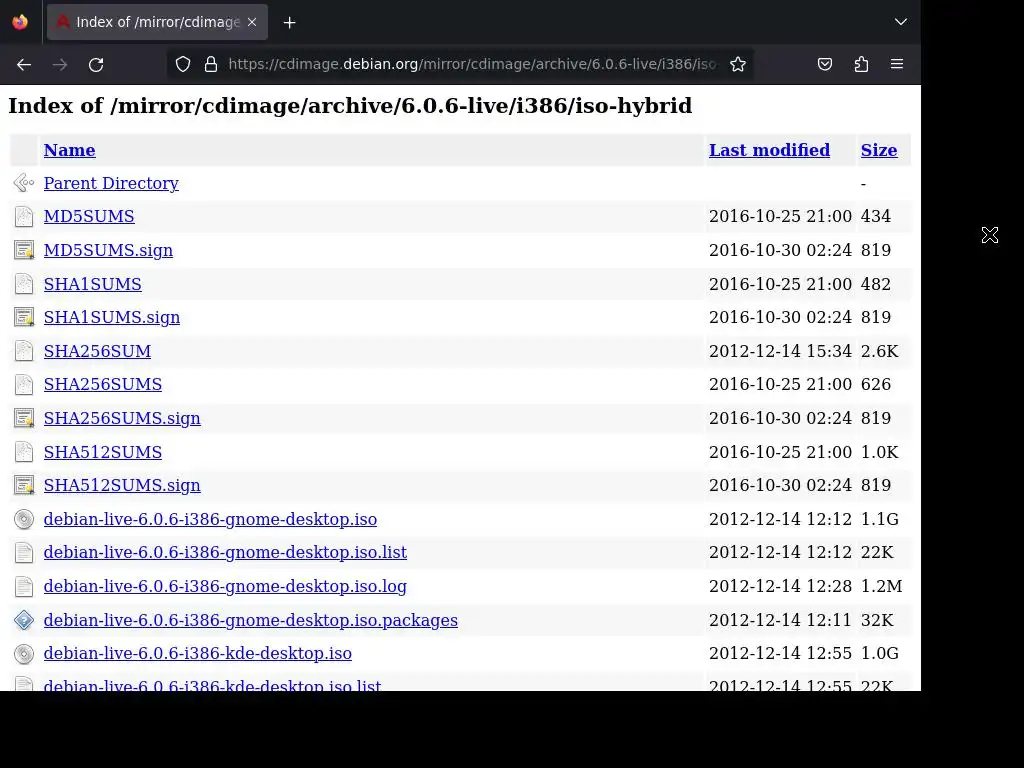Click the 2012-12-14 15:34 date of SHA256SUM
The height and width of the screenshot is (768, 1024).
(x=780, y=351)
